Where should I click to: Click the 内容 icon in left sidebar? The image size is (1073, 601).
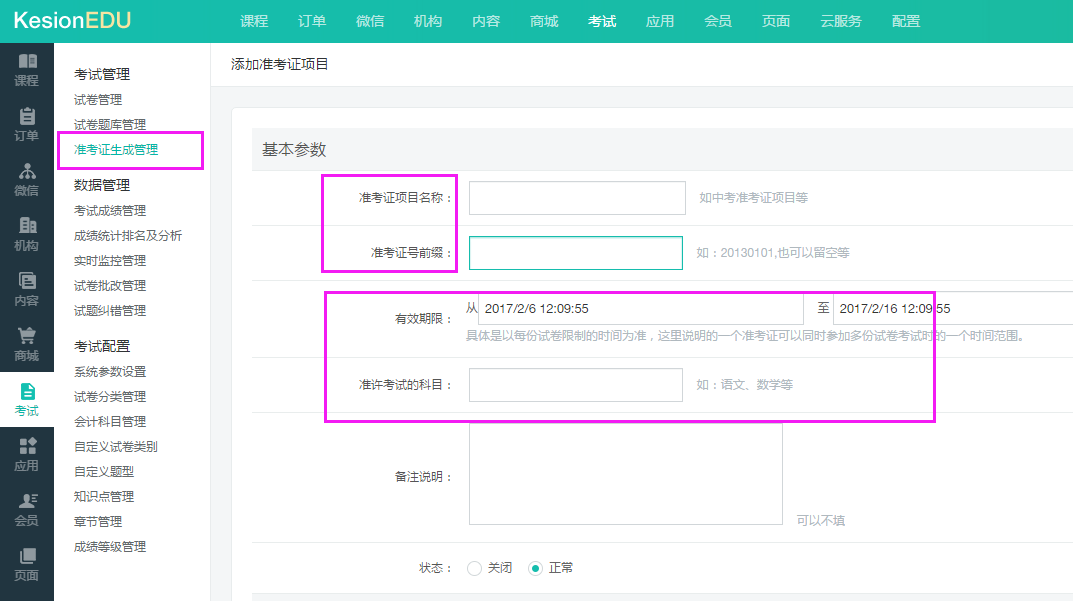(x=27, y=282)
